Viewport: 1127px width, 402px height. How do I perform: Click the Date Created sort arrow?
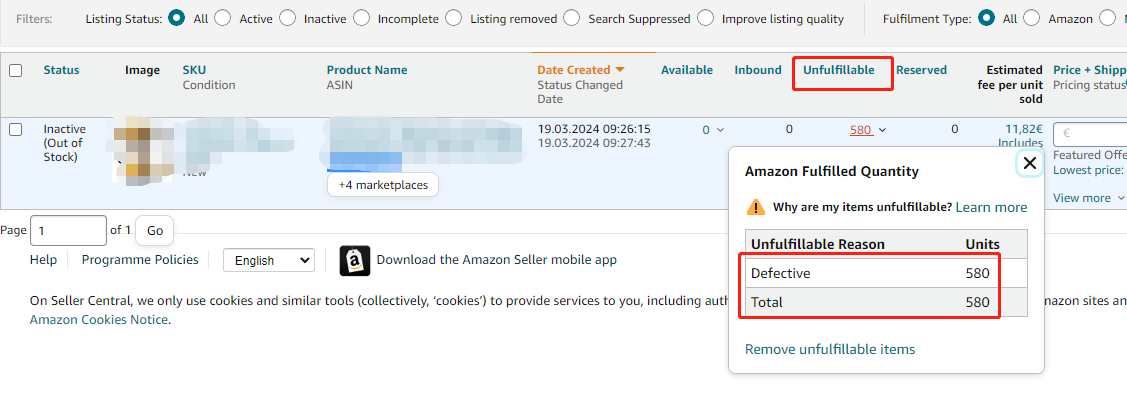click(x=620, y=70)
